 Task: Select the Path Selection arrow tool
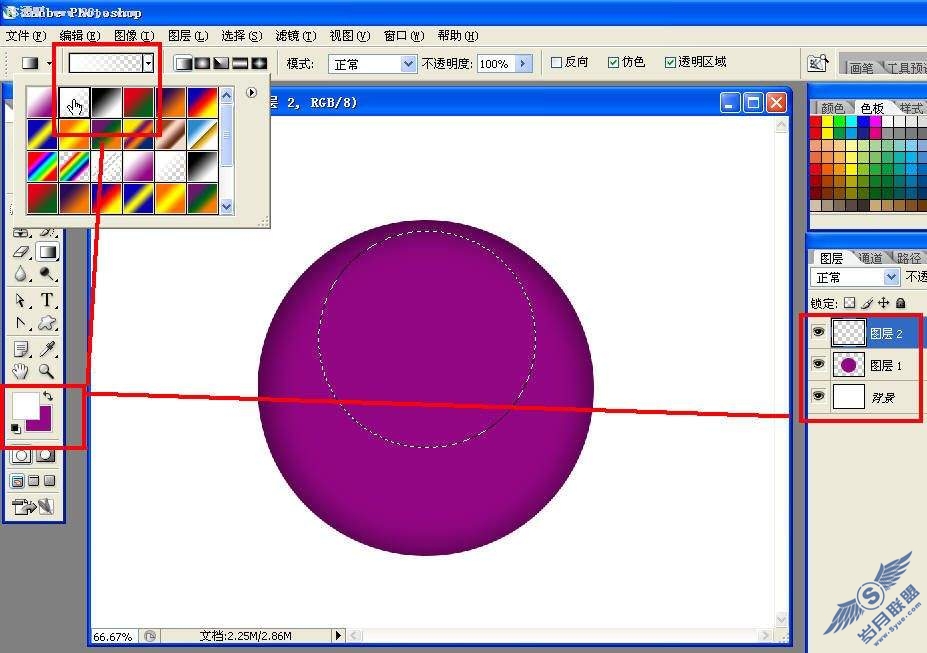point(21,300)
